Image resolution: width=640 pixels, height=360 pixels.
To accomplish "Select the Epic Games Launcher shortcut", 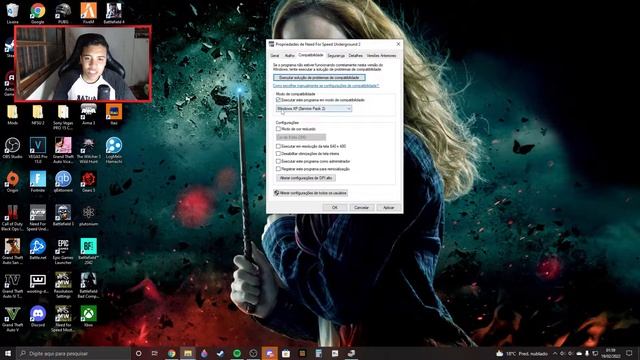I will coord(63,251).
